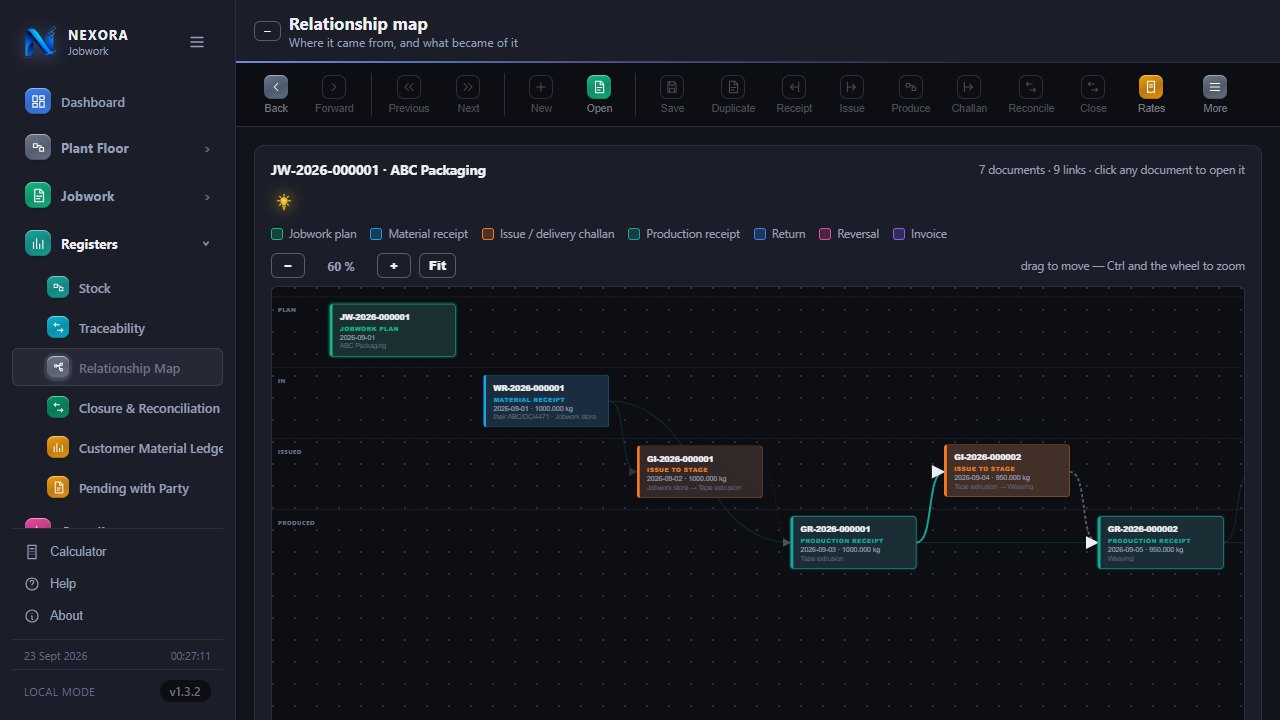Click the Reconcile toolbar icon
1280x720 pixels.
(x=1031, y=87)
